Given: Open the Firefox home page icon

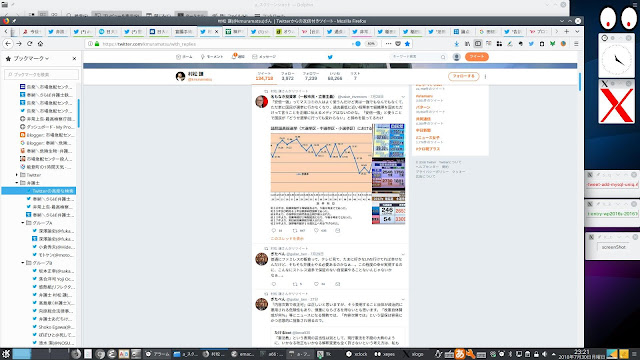Looking at the screenshot, I should 40,44.
